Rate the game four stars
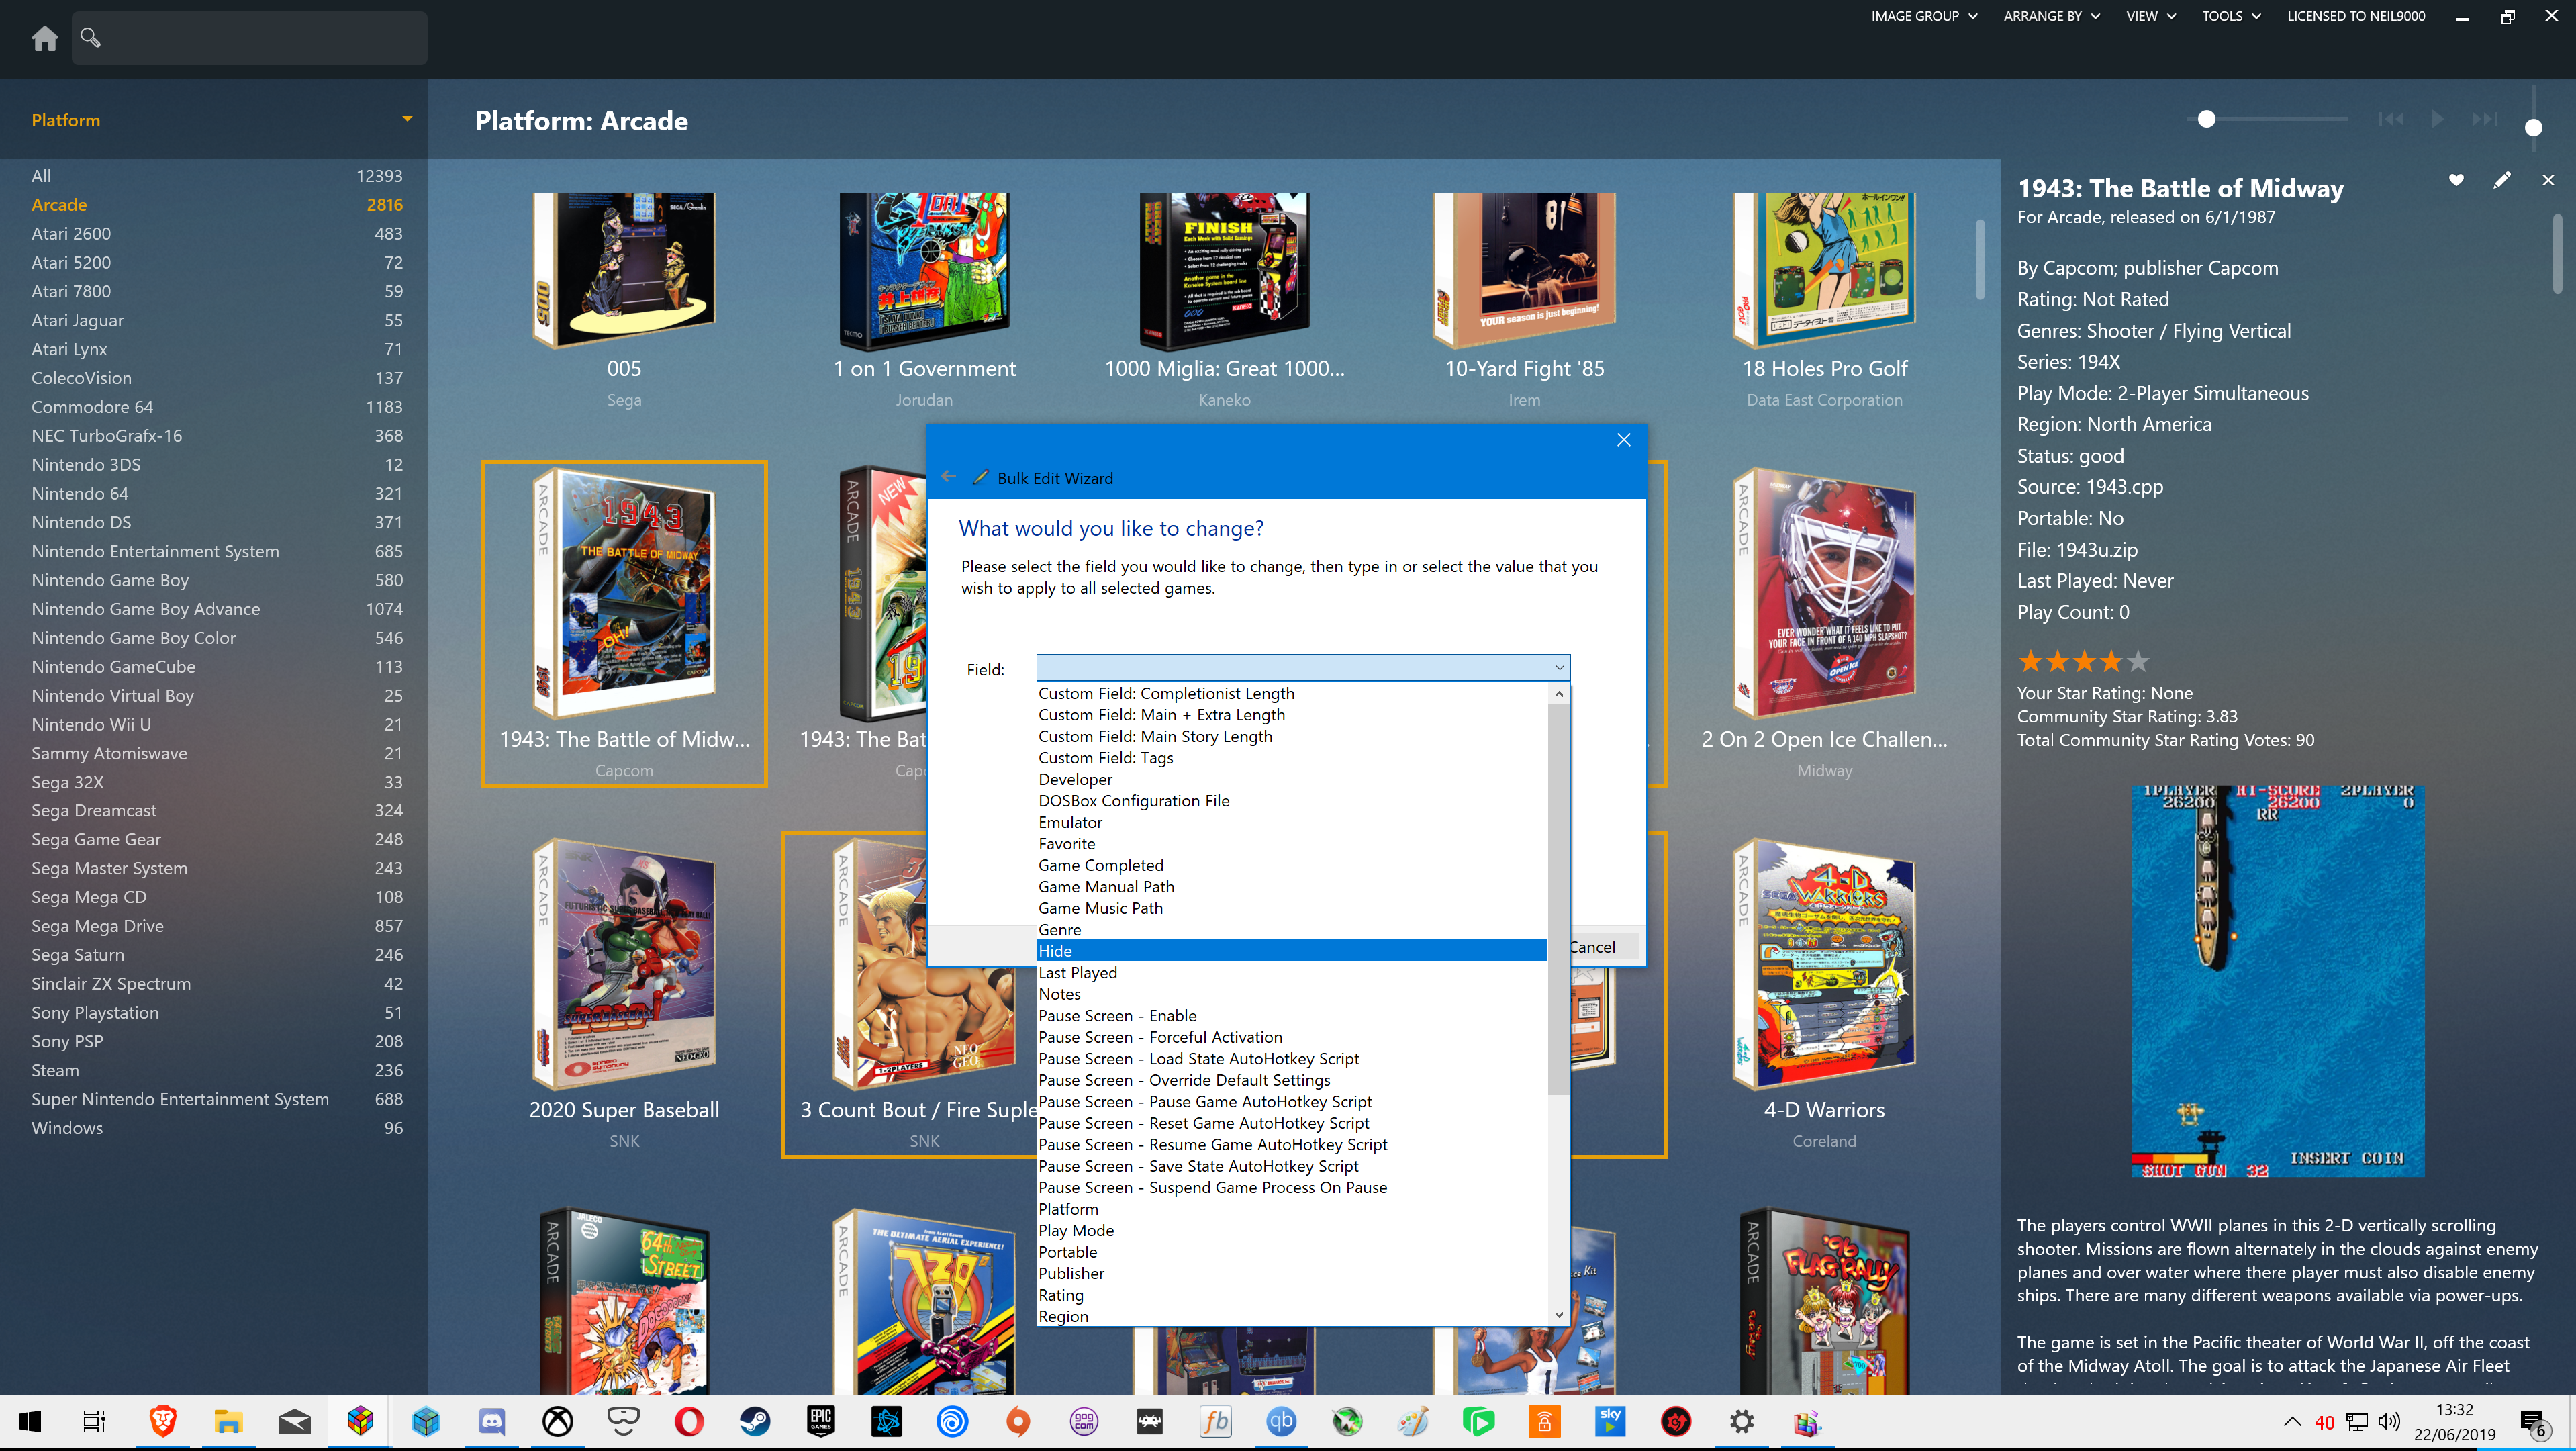Image resolution: width=2576 pixels, height=1451 pixels. pyautogui.click(x=2110, y=661)
